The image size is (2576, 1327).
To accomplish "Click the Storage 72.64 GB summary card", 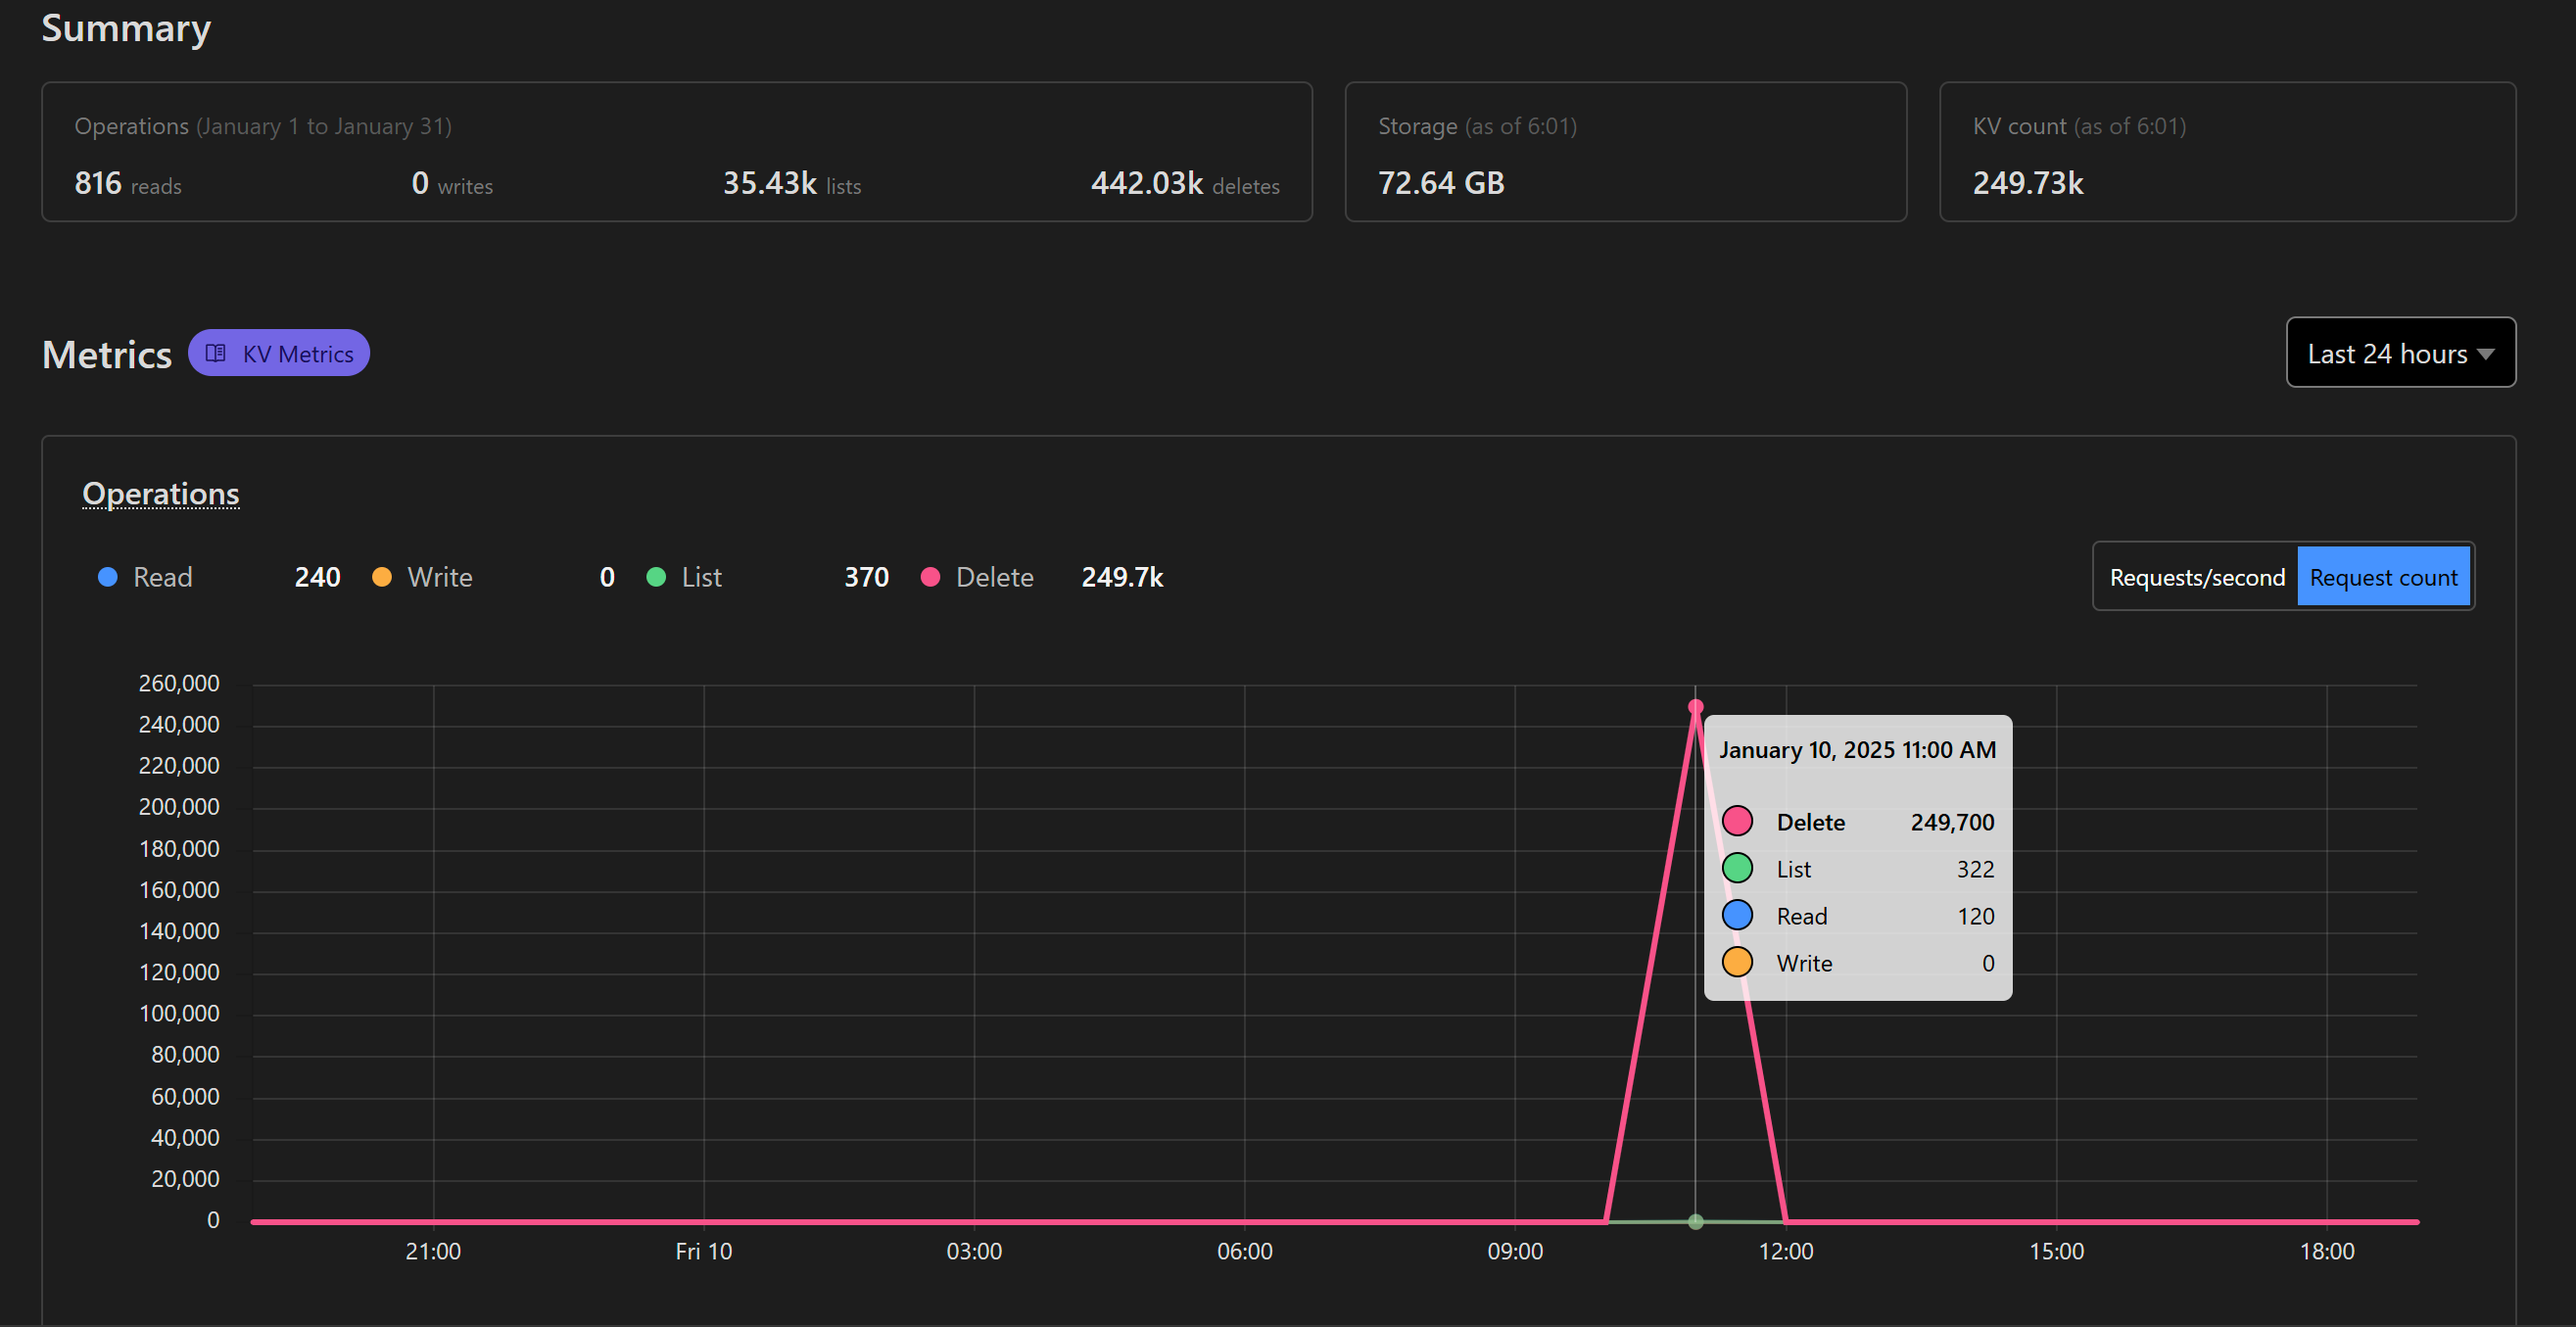I will tap(1625, 152).
